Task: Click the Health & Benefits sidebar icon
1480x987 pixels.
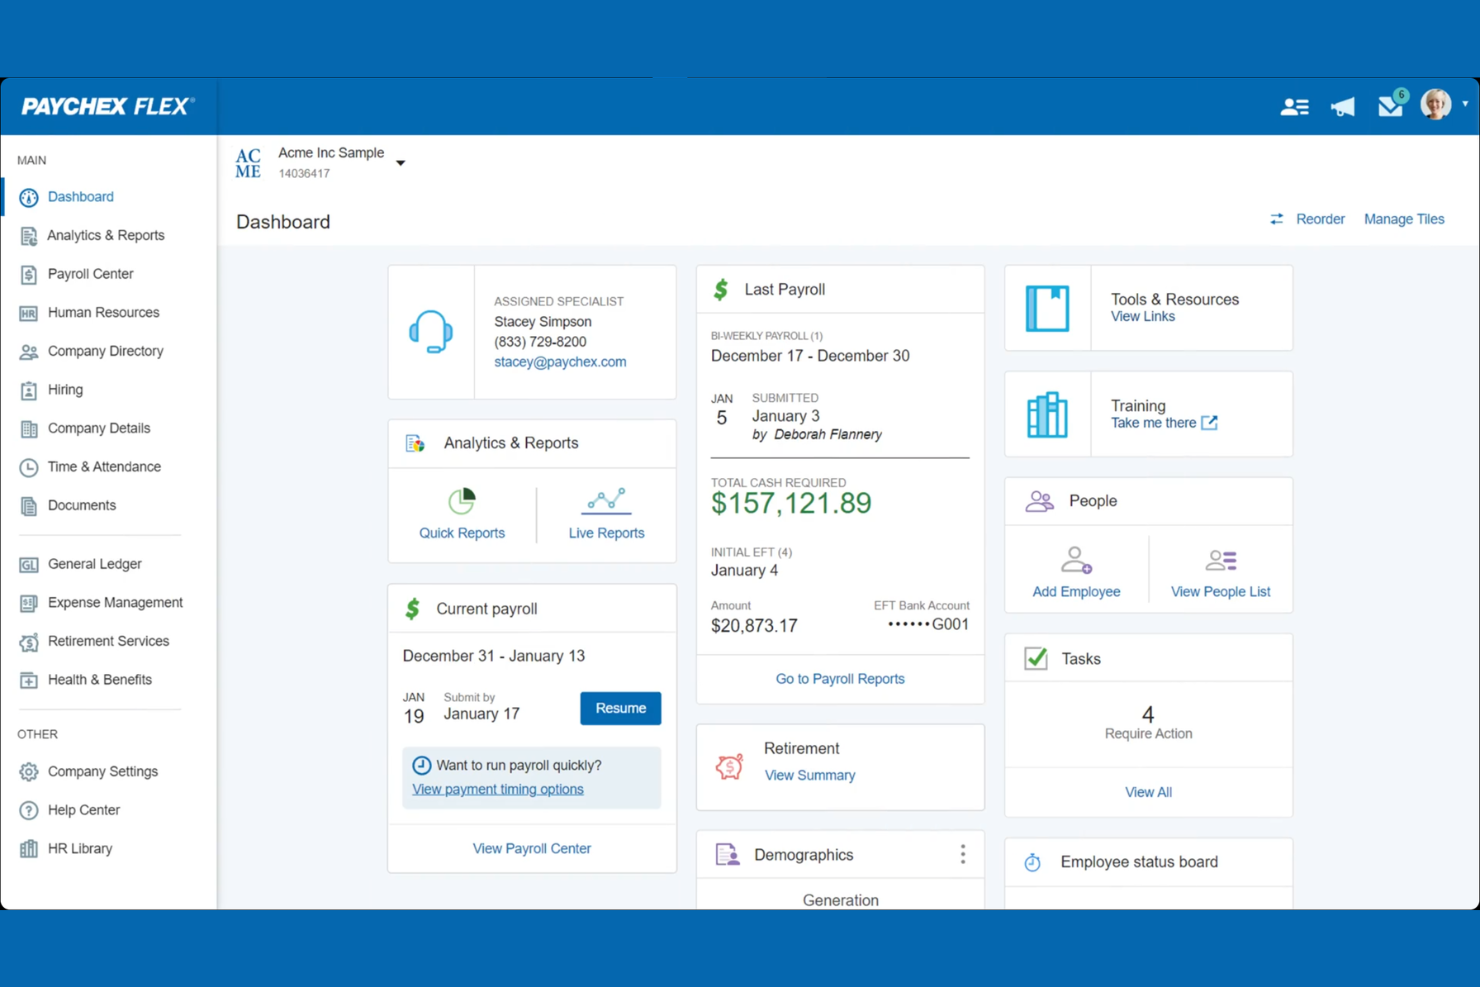Action: [x=29, y=680]
